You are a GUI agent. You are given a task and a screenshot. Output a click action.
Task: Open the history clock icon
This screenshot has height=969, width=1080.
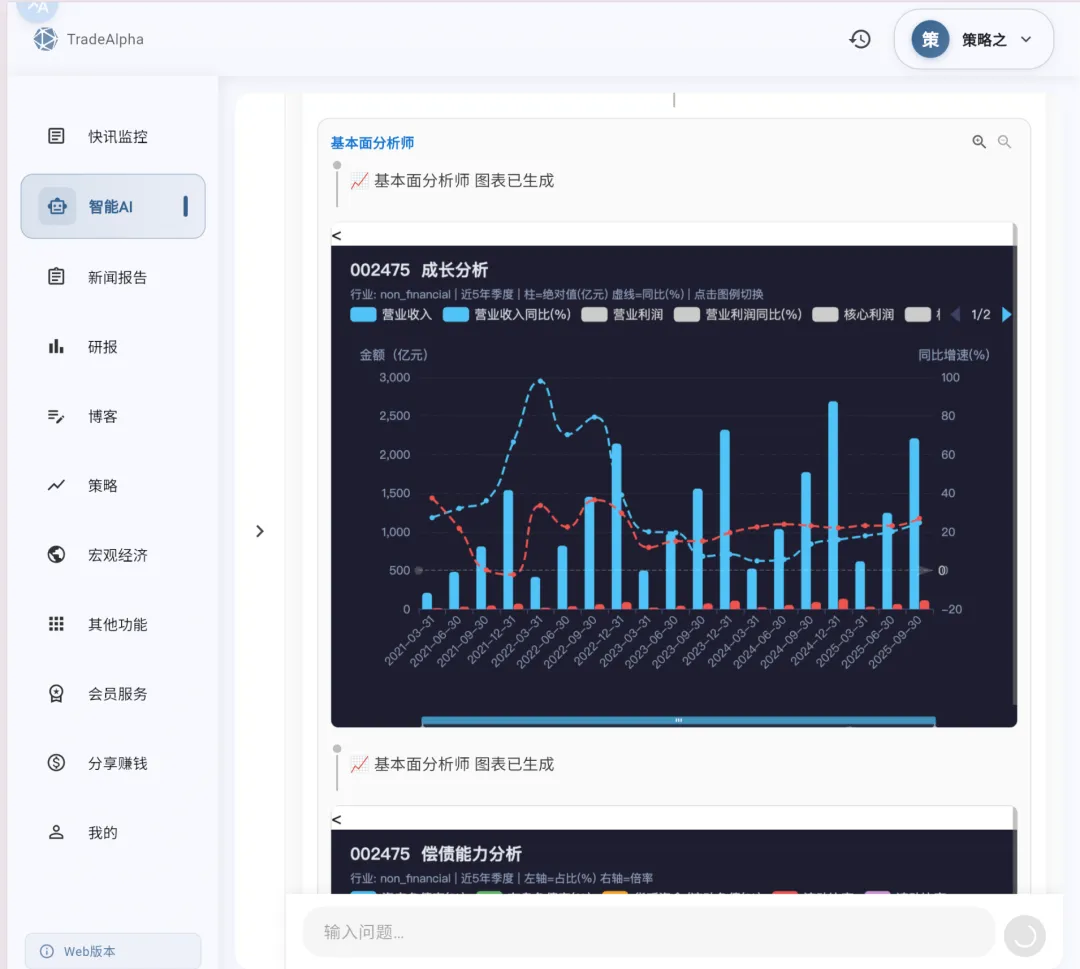pos(860,39)
